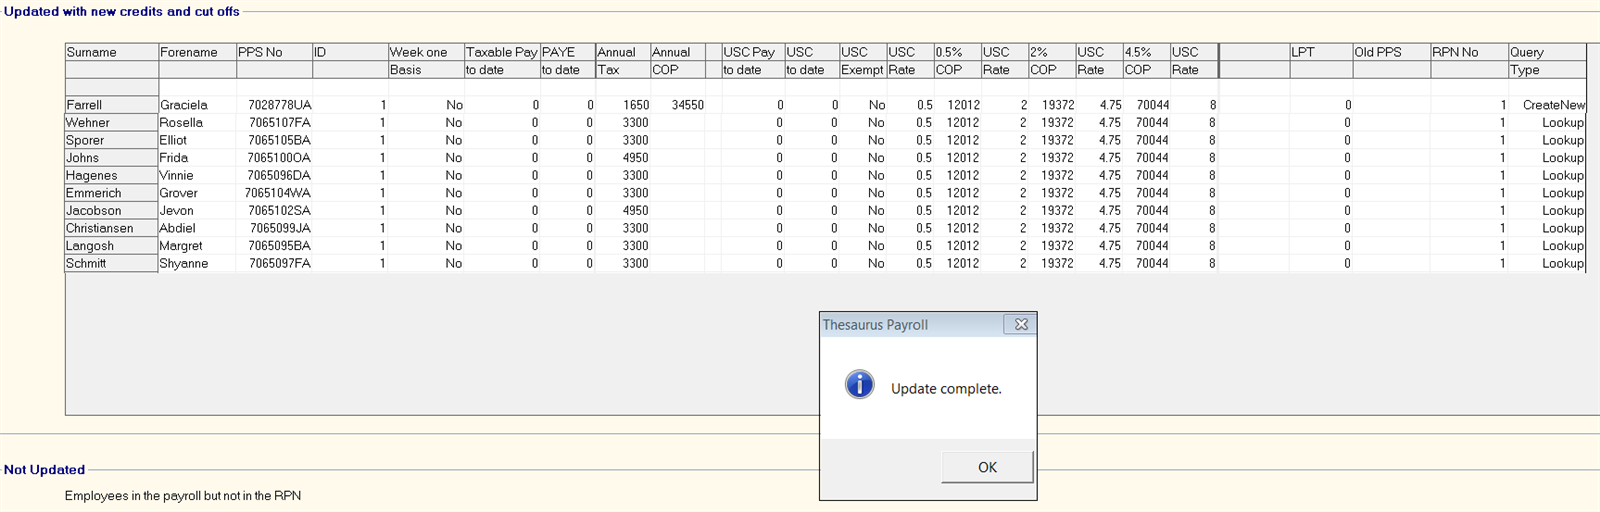Screen dimensions: 1600x512
Task: Click the Taxable Pay column header
Action: pos(502,61)
